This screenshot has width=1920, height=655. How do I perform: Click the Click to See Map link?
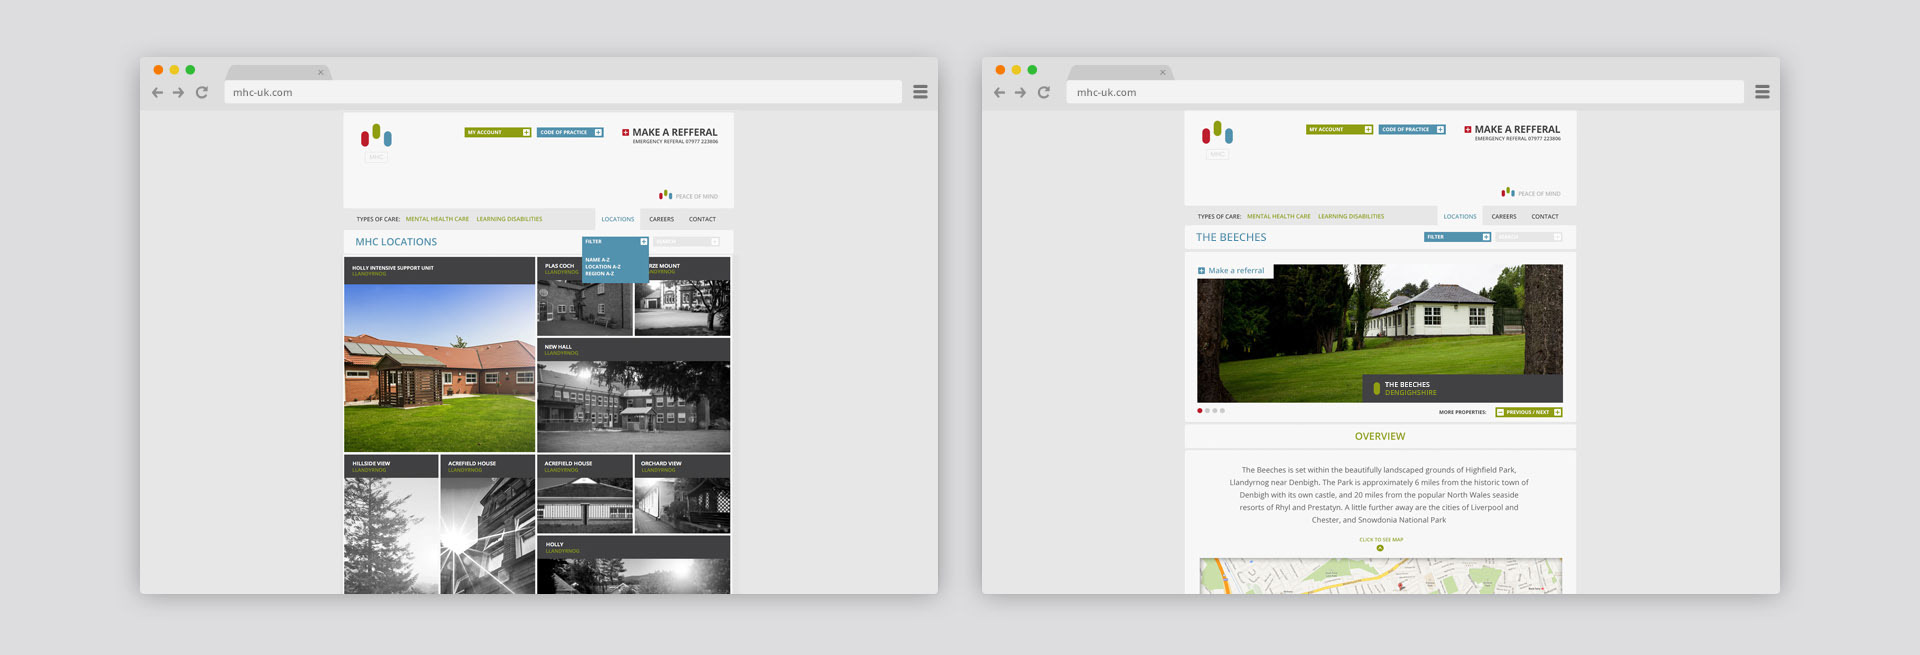click(x=1381, y=539)
